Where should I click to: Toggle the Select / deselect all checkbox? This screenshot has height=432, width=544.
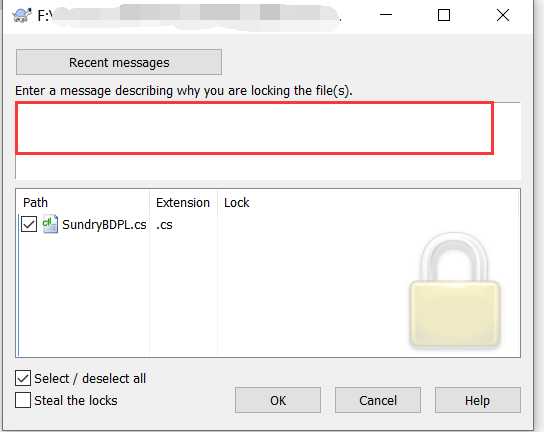23,378
